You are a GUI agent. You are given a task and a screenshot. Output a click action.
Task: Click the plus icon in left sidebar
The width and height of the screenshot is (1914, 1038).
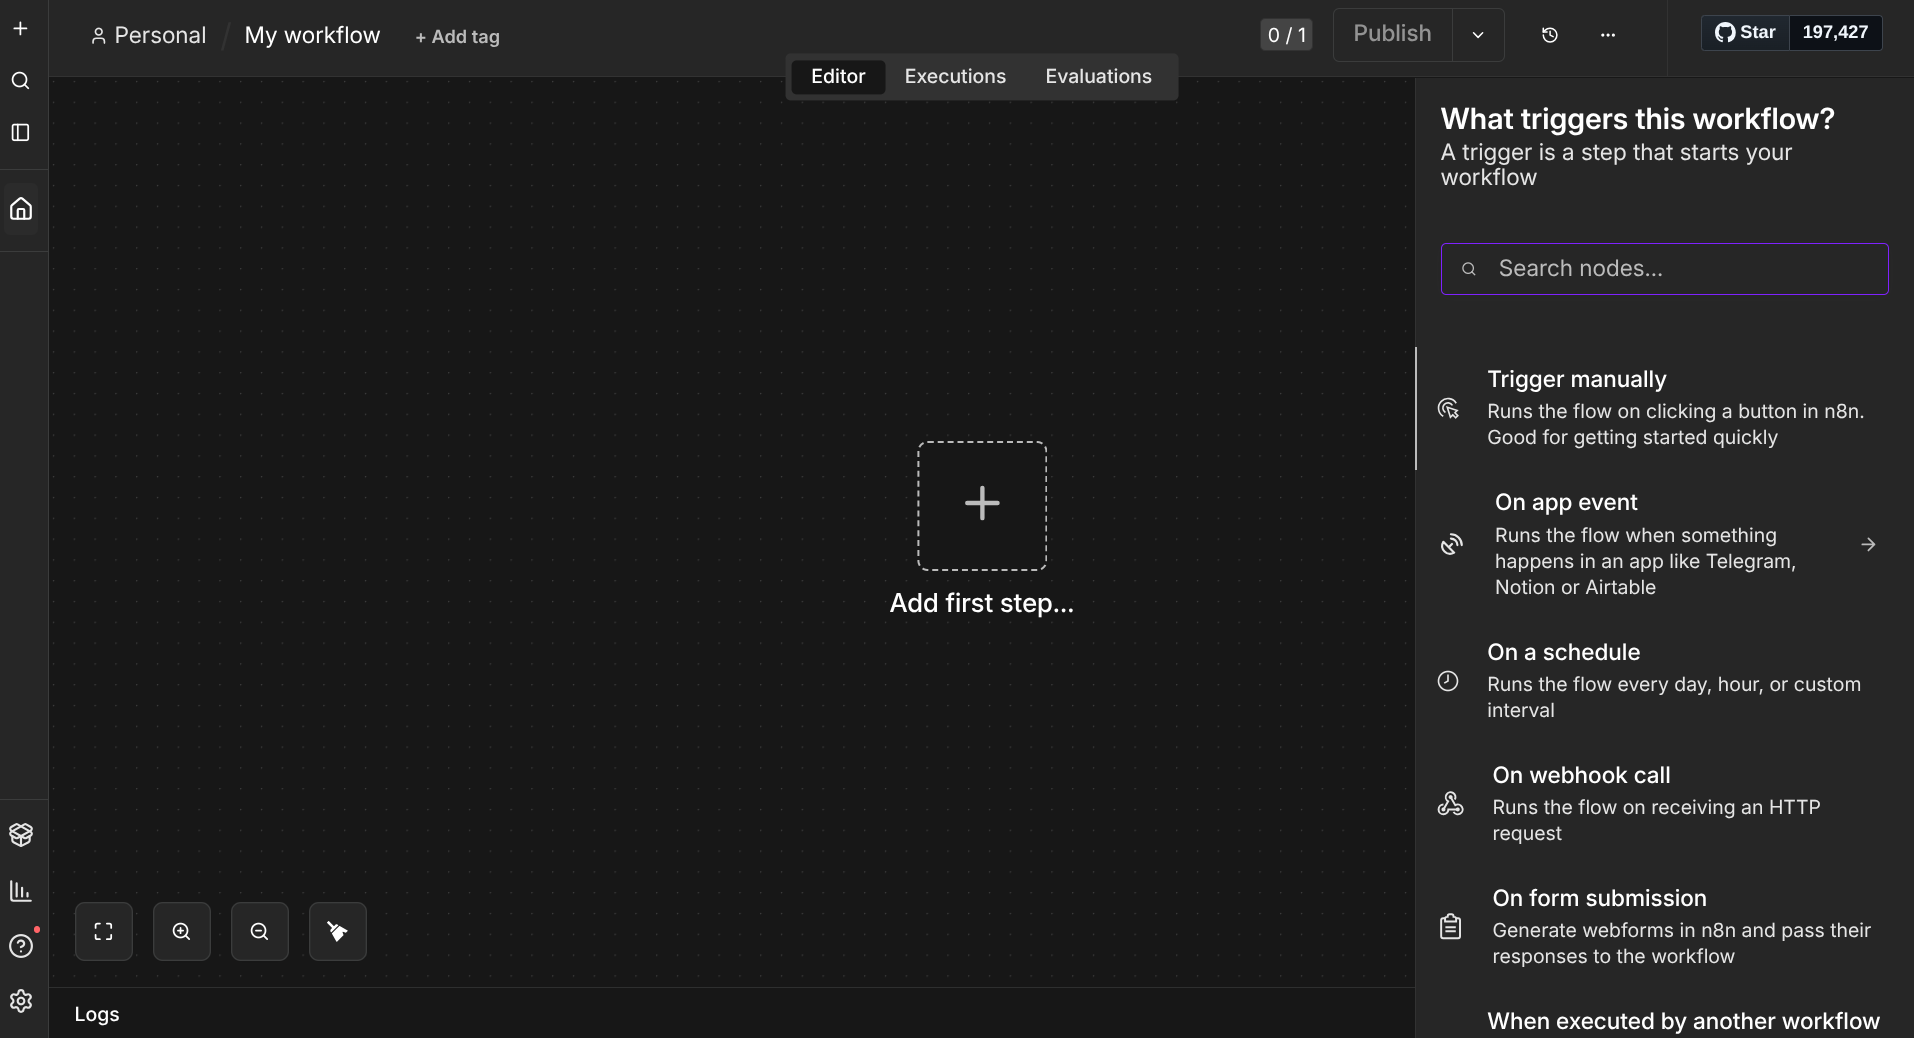20,29
